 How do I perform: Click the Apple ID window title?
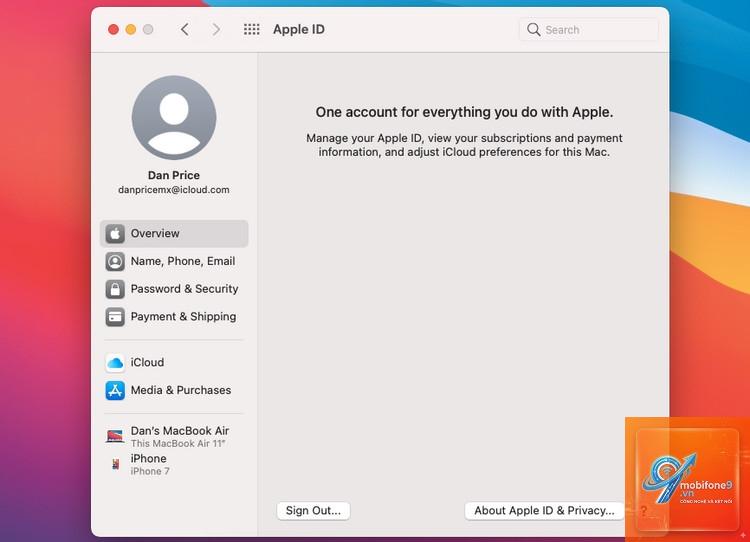(299, 30)
